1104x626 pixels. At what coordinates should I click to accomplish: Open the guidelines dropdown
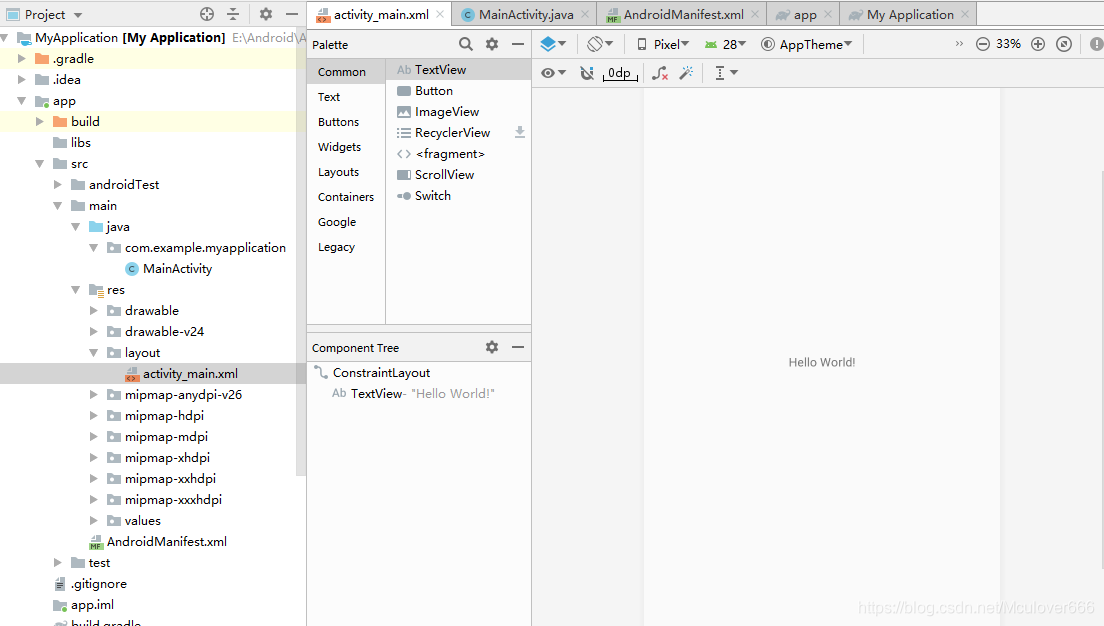click(x=726, y=73)
